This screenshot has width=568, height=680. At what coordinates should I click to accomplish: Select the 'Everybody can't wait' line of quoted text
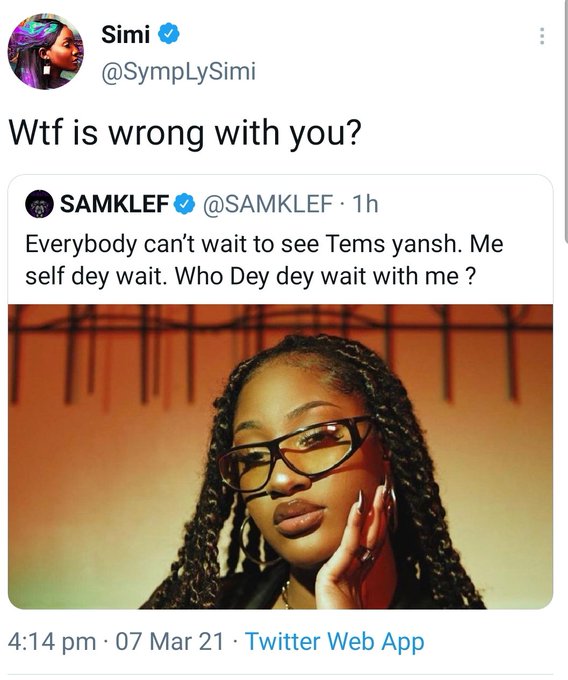[264, 244]
